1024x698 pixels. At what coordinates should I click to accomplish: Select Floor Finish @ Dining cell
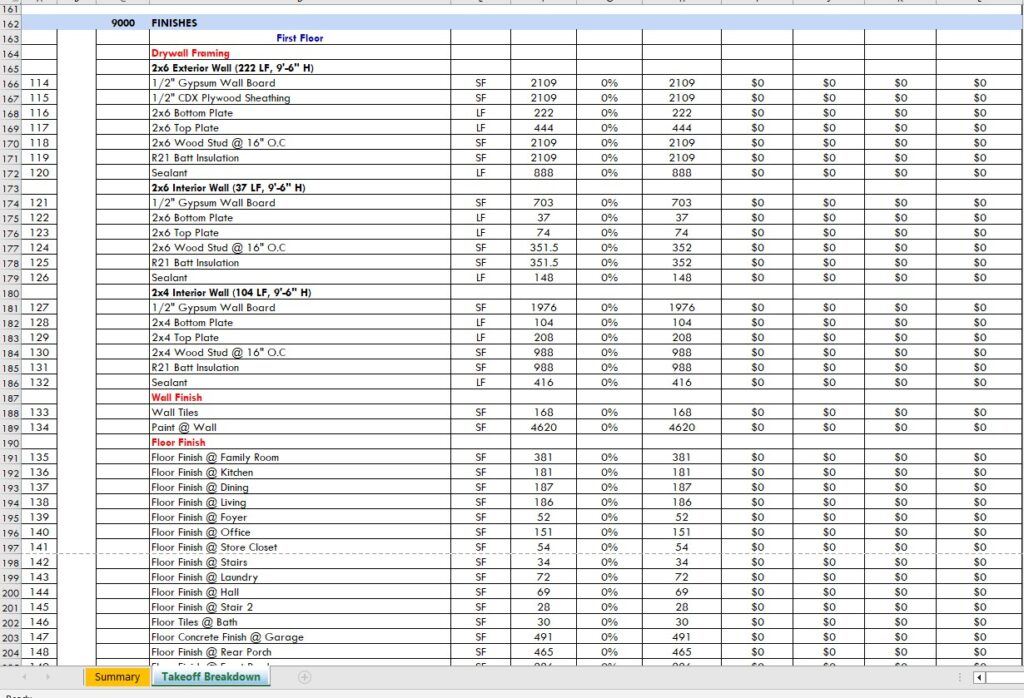(x=300, y=487)
